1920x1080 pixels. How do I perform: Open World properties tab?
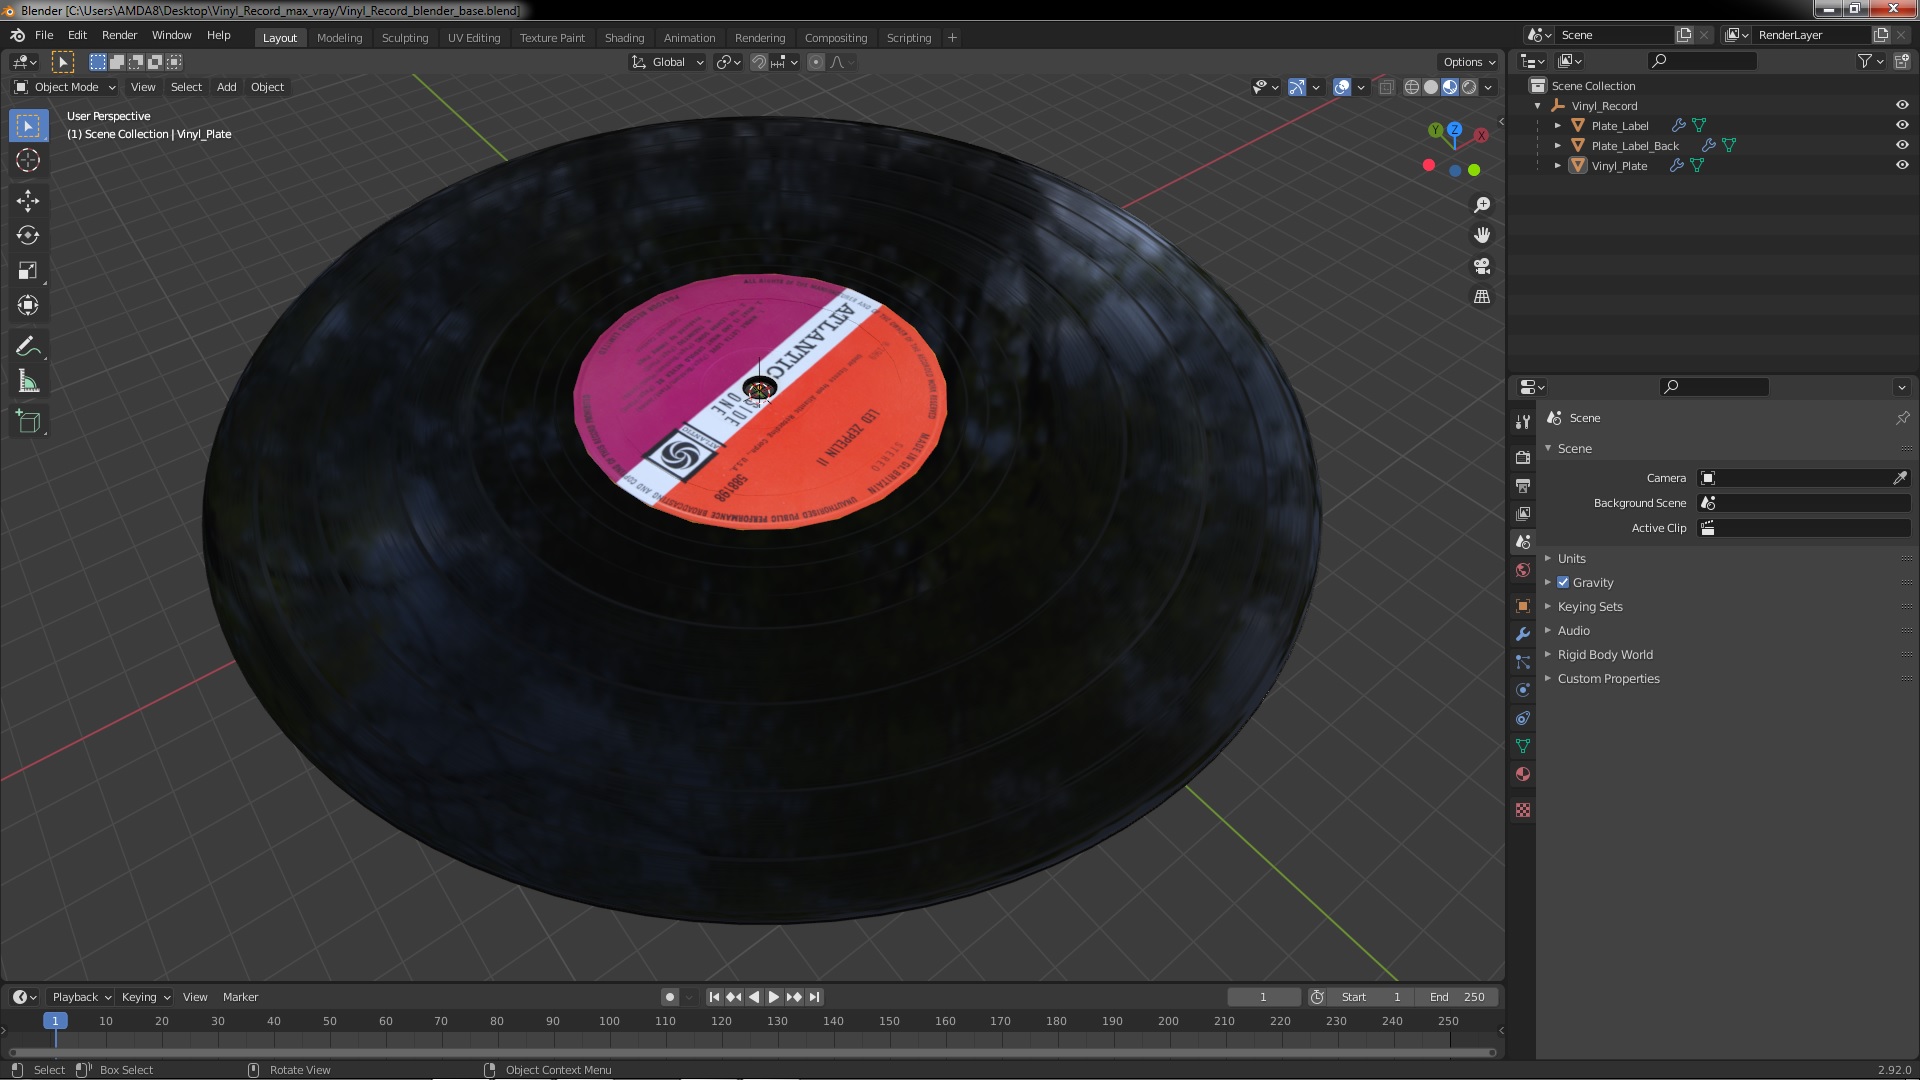(1523, 570)
